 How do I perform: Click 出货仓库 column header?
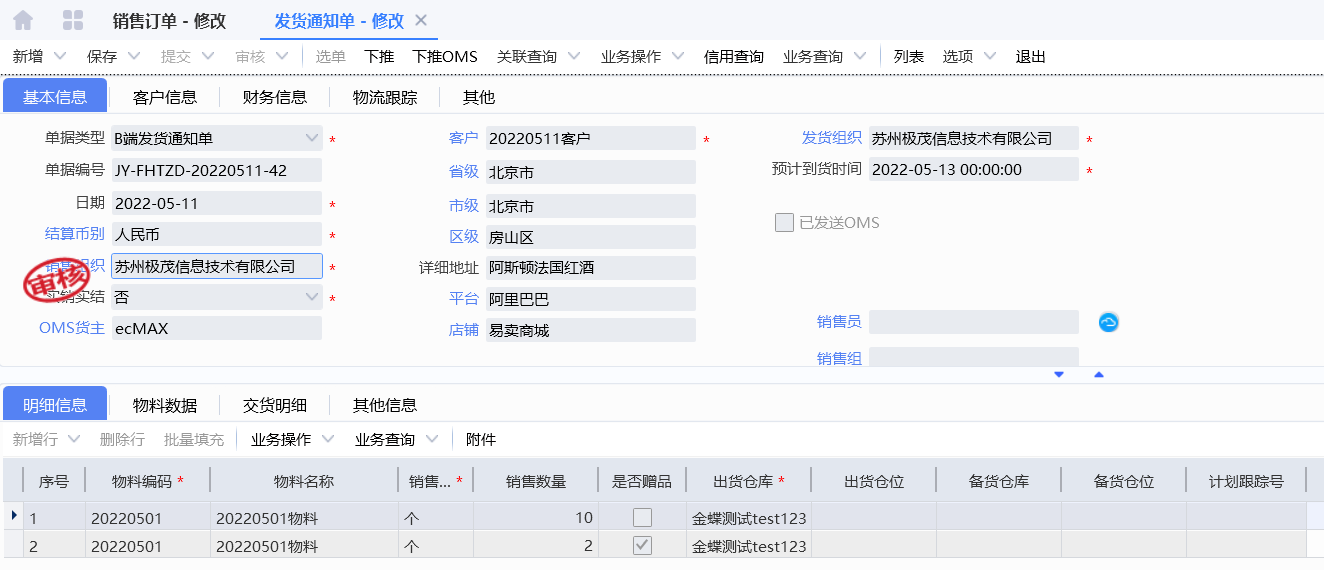749,481
